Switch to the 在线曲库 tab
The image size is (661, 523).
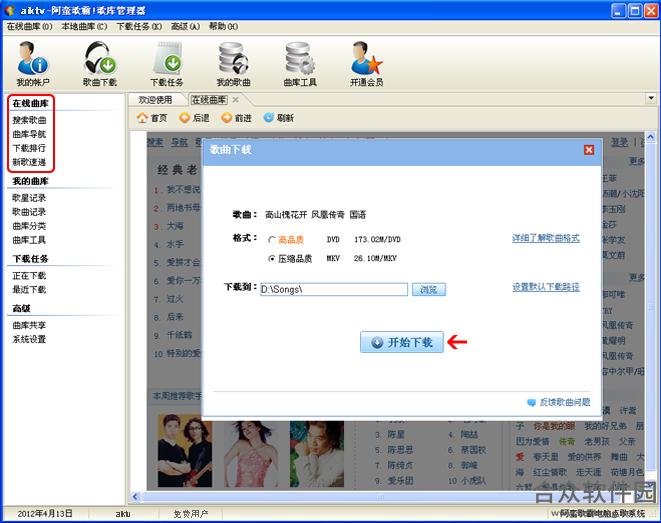[x=209, y=100]
